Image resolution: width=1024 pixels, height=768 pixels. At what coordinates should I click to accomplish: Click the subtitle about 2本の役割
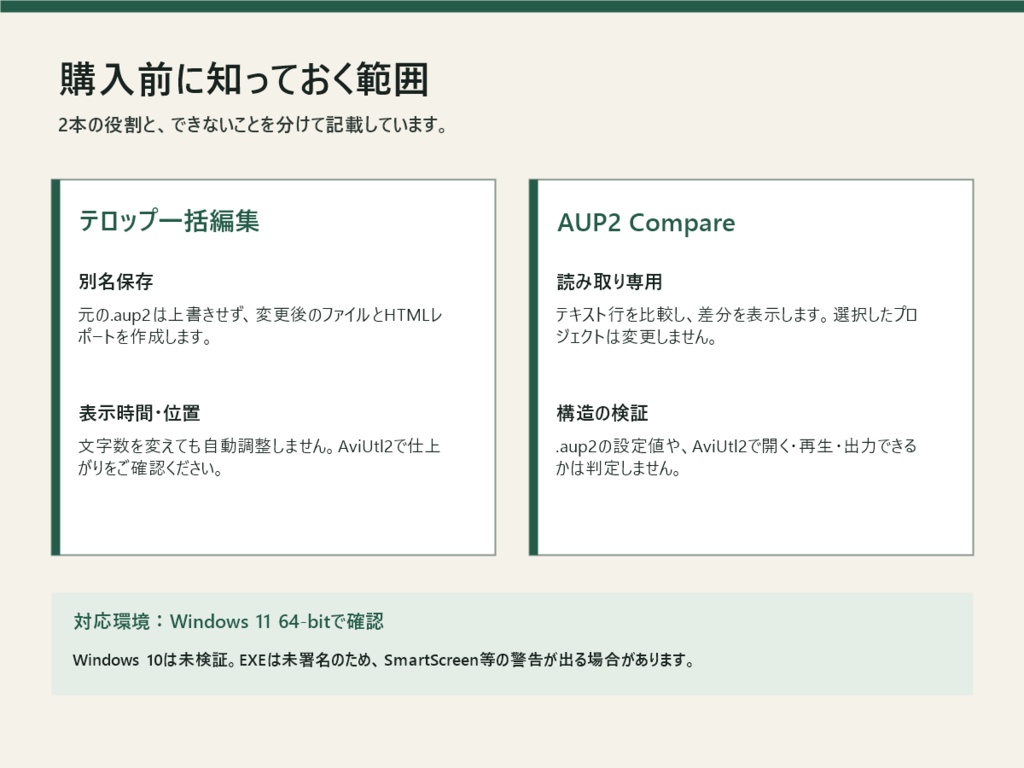pyautogui.click(x=253, y=124)
